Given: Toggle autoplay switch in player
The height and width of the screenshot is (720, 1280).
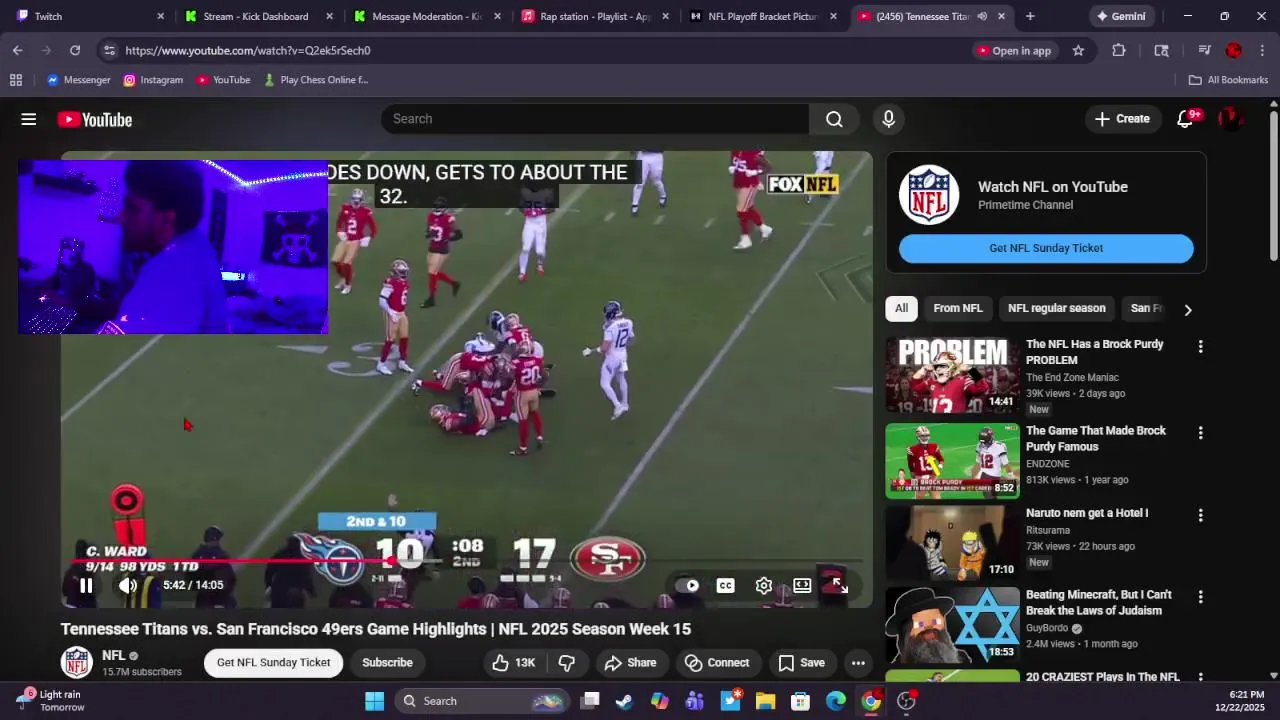Looking at the screenshot, I should (687, 586).
